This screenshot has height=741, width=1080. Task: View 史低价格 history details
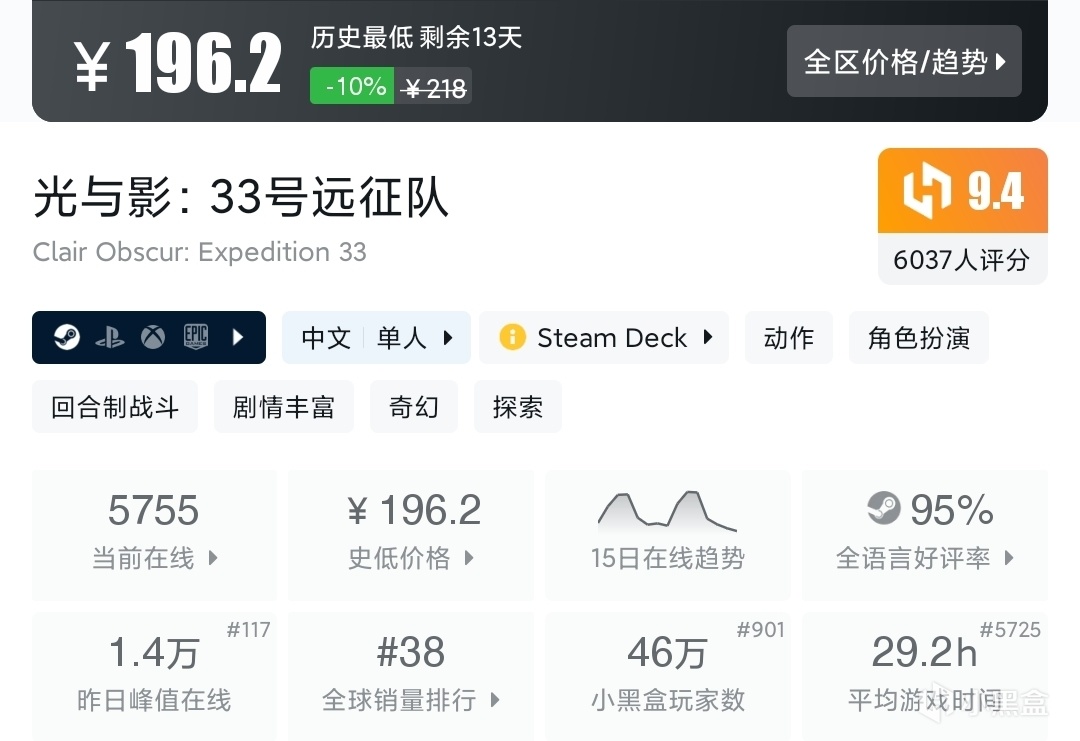click(410, 535)
